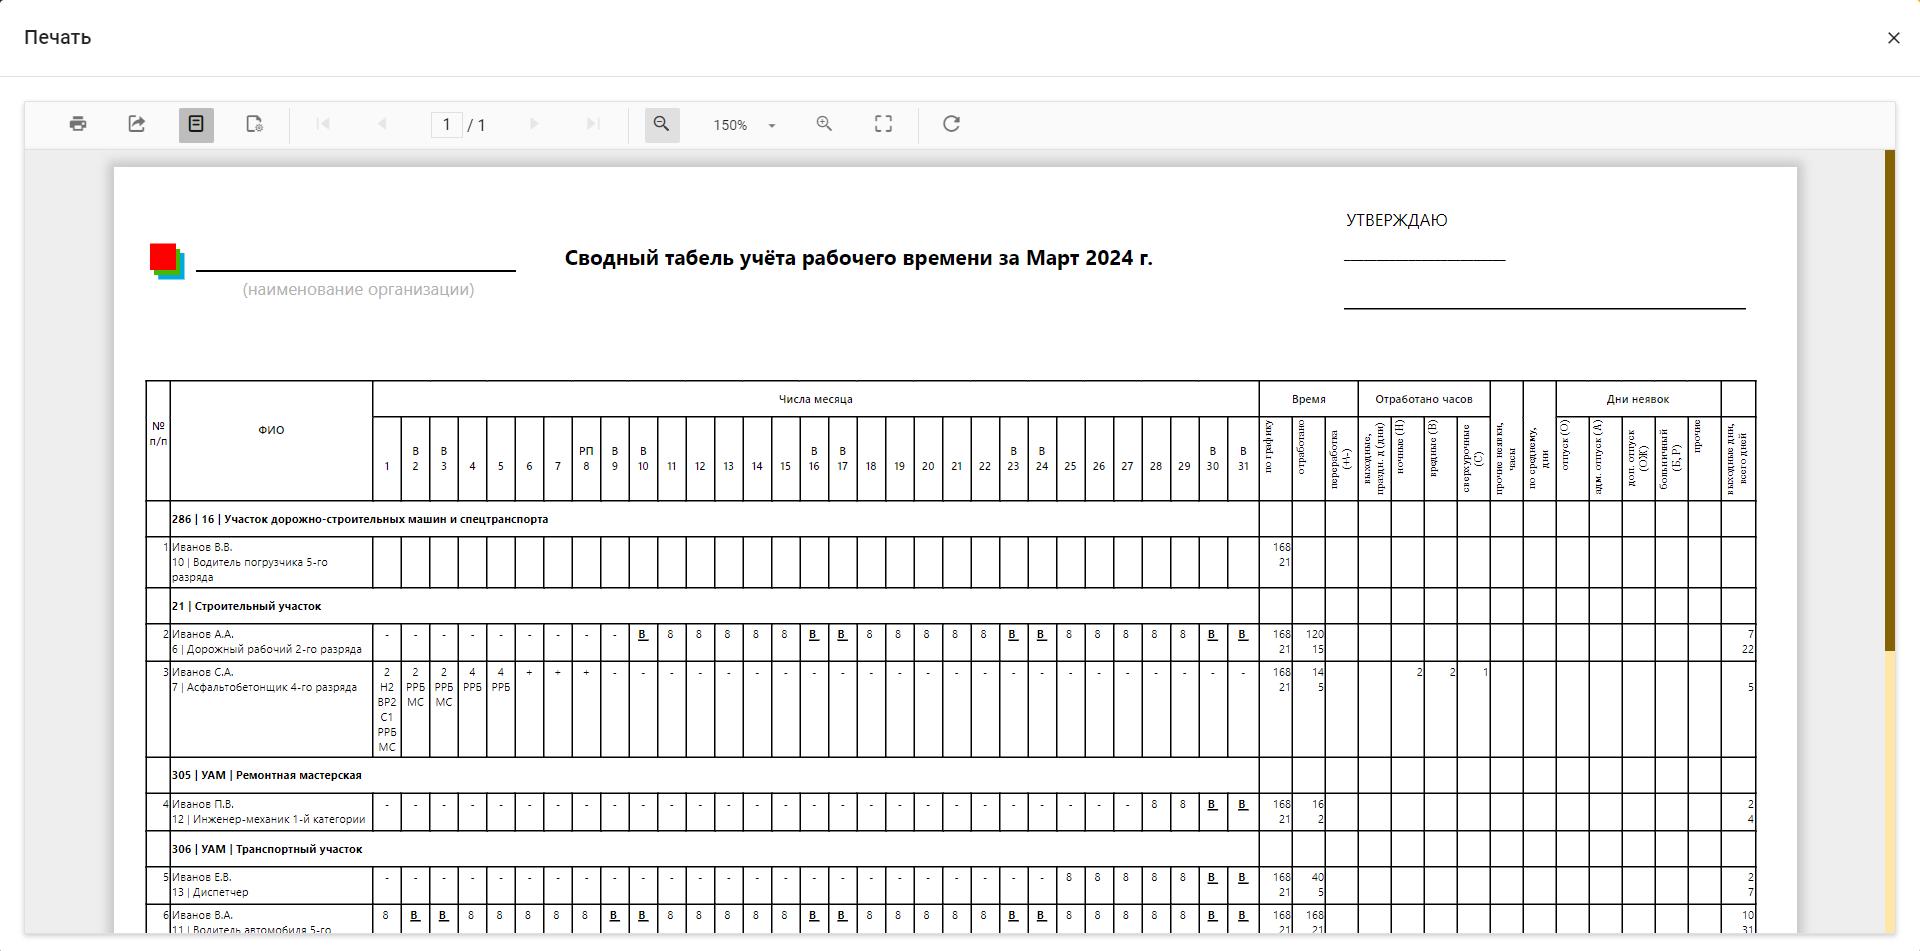
Task: Click the print icon in the toolbar
Action: click(x=78, y=124)
